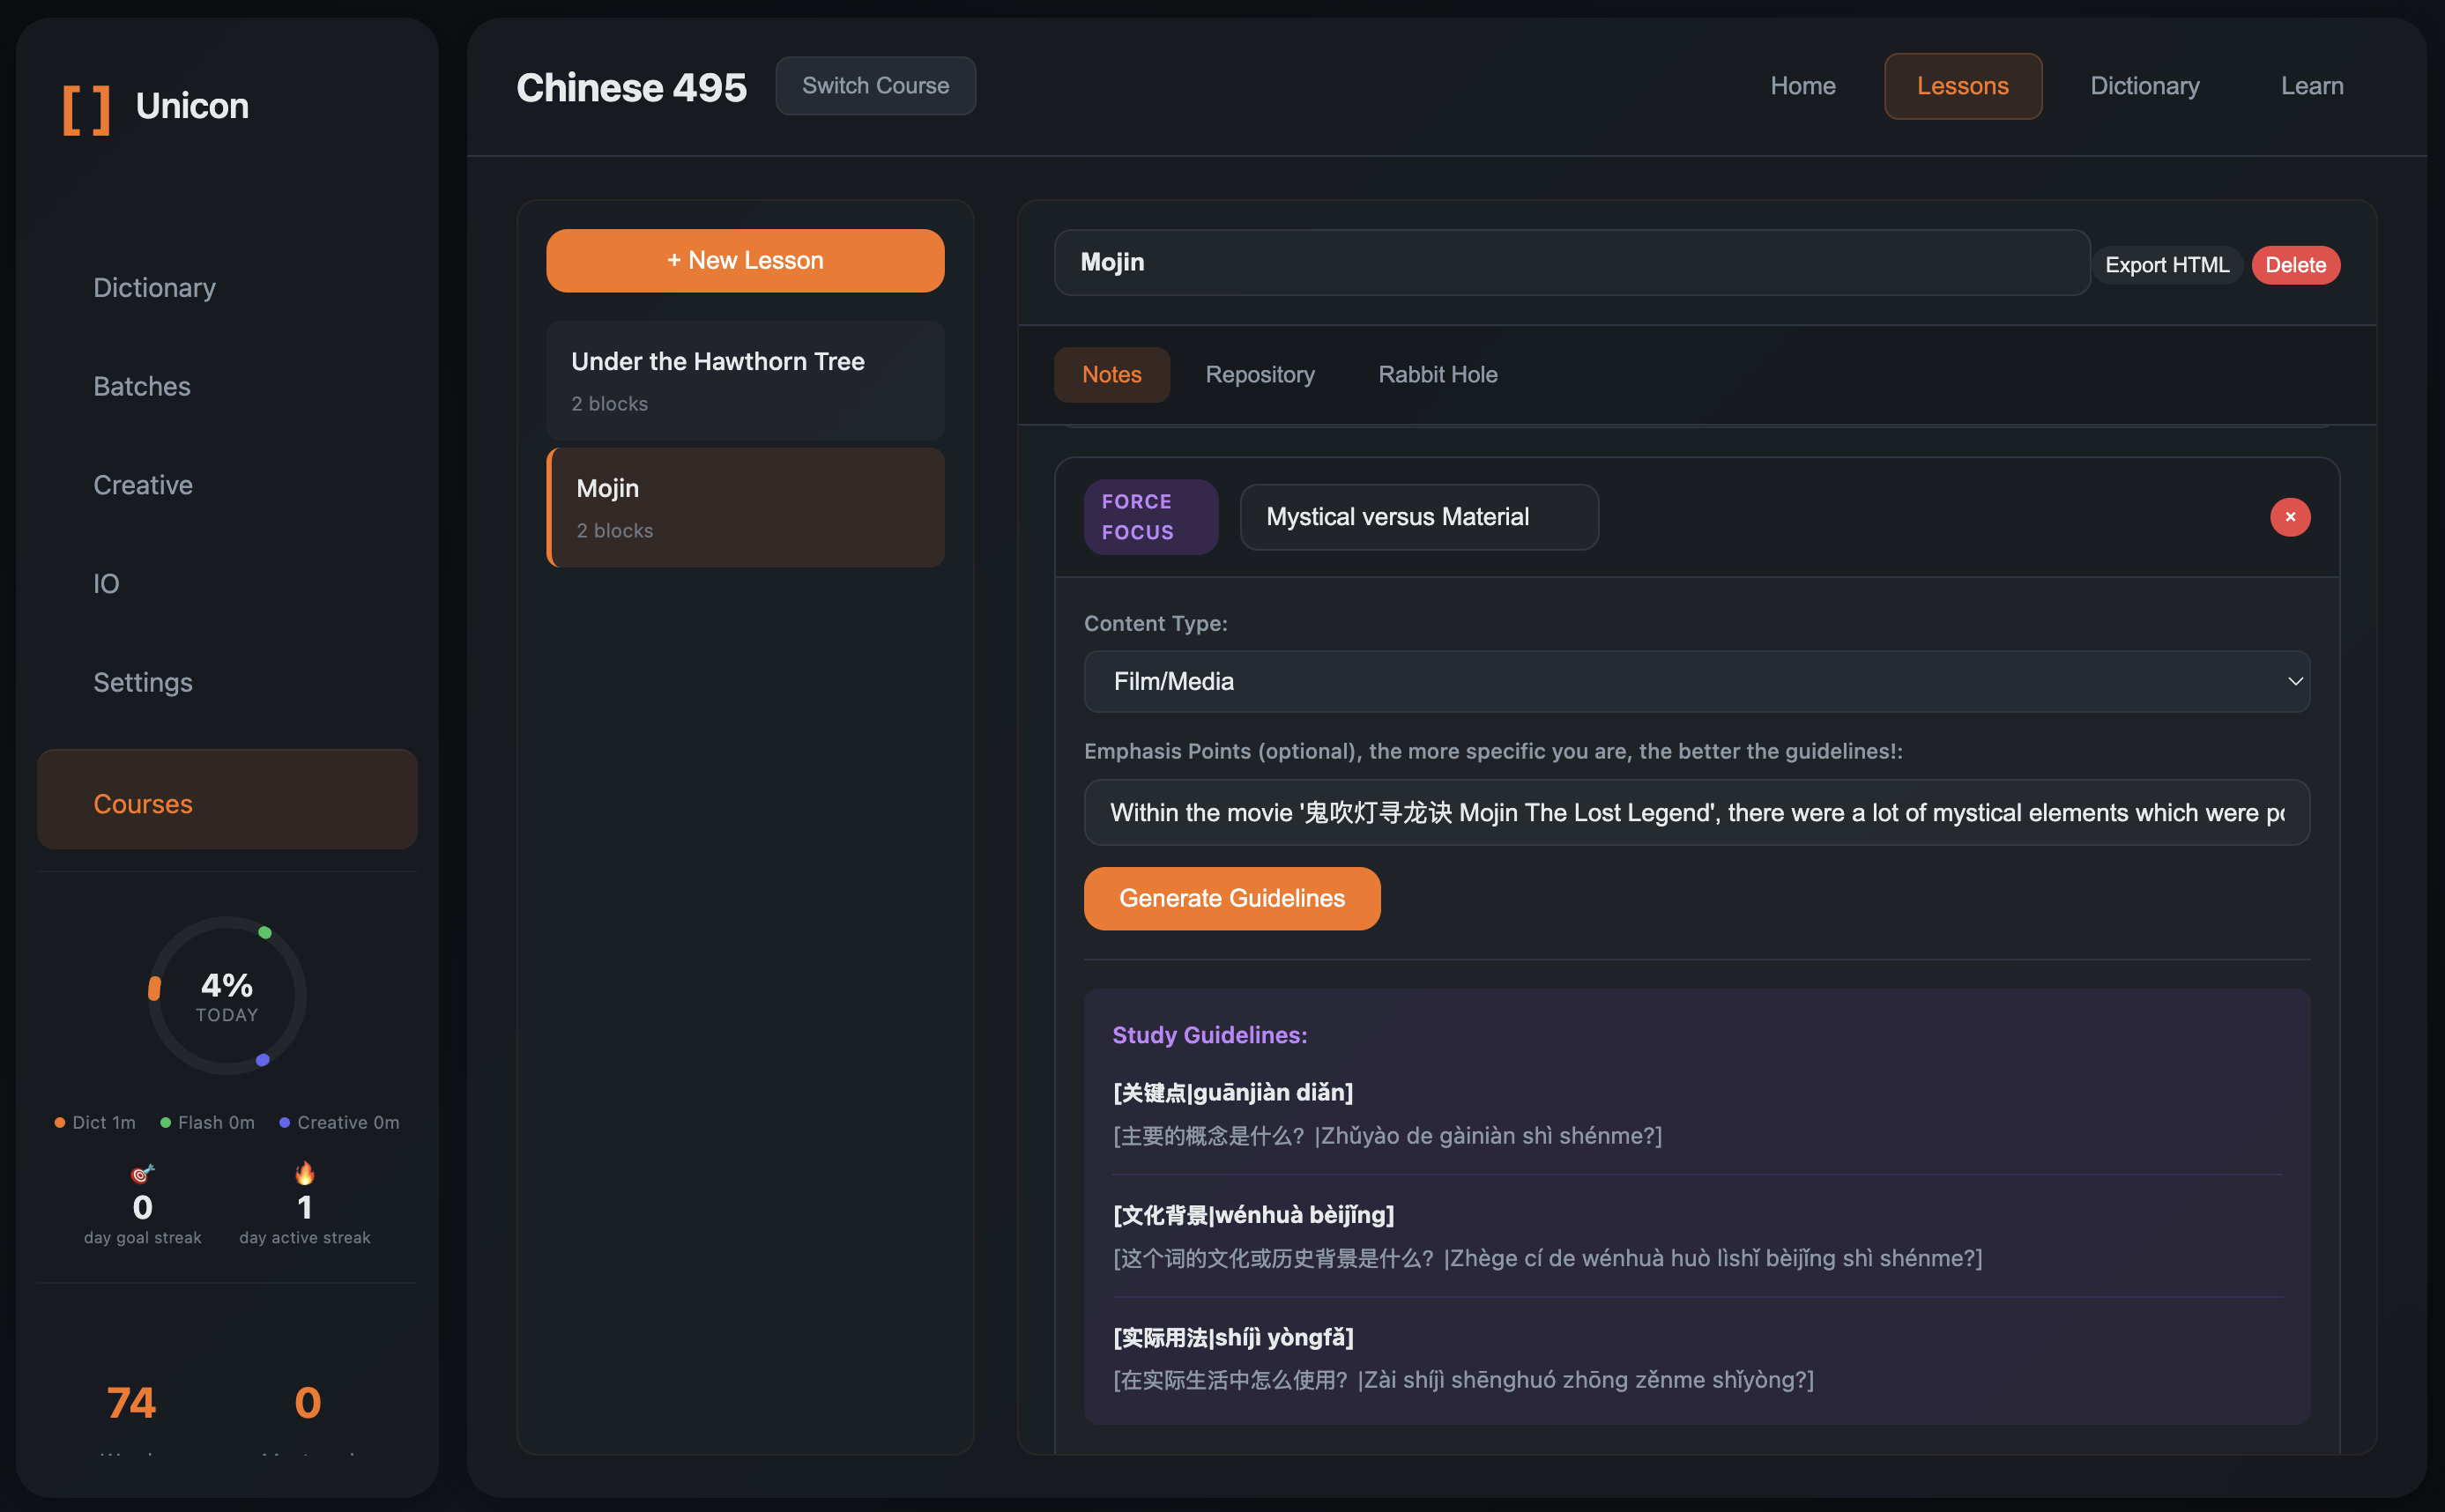The image size is (2445, 1512).
Task: Select the Notes tab
Action: tap(1111, 374)
